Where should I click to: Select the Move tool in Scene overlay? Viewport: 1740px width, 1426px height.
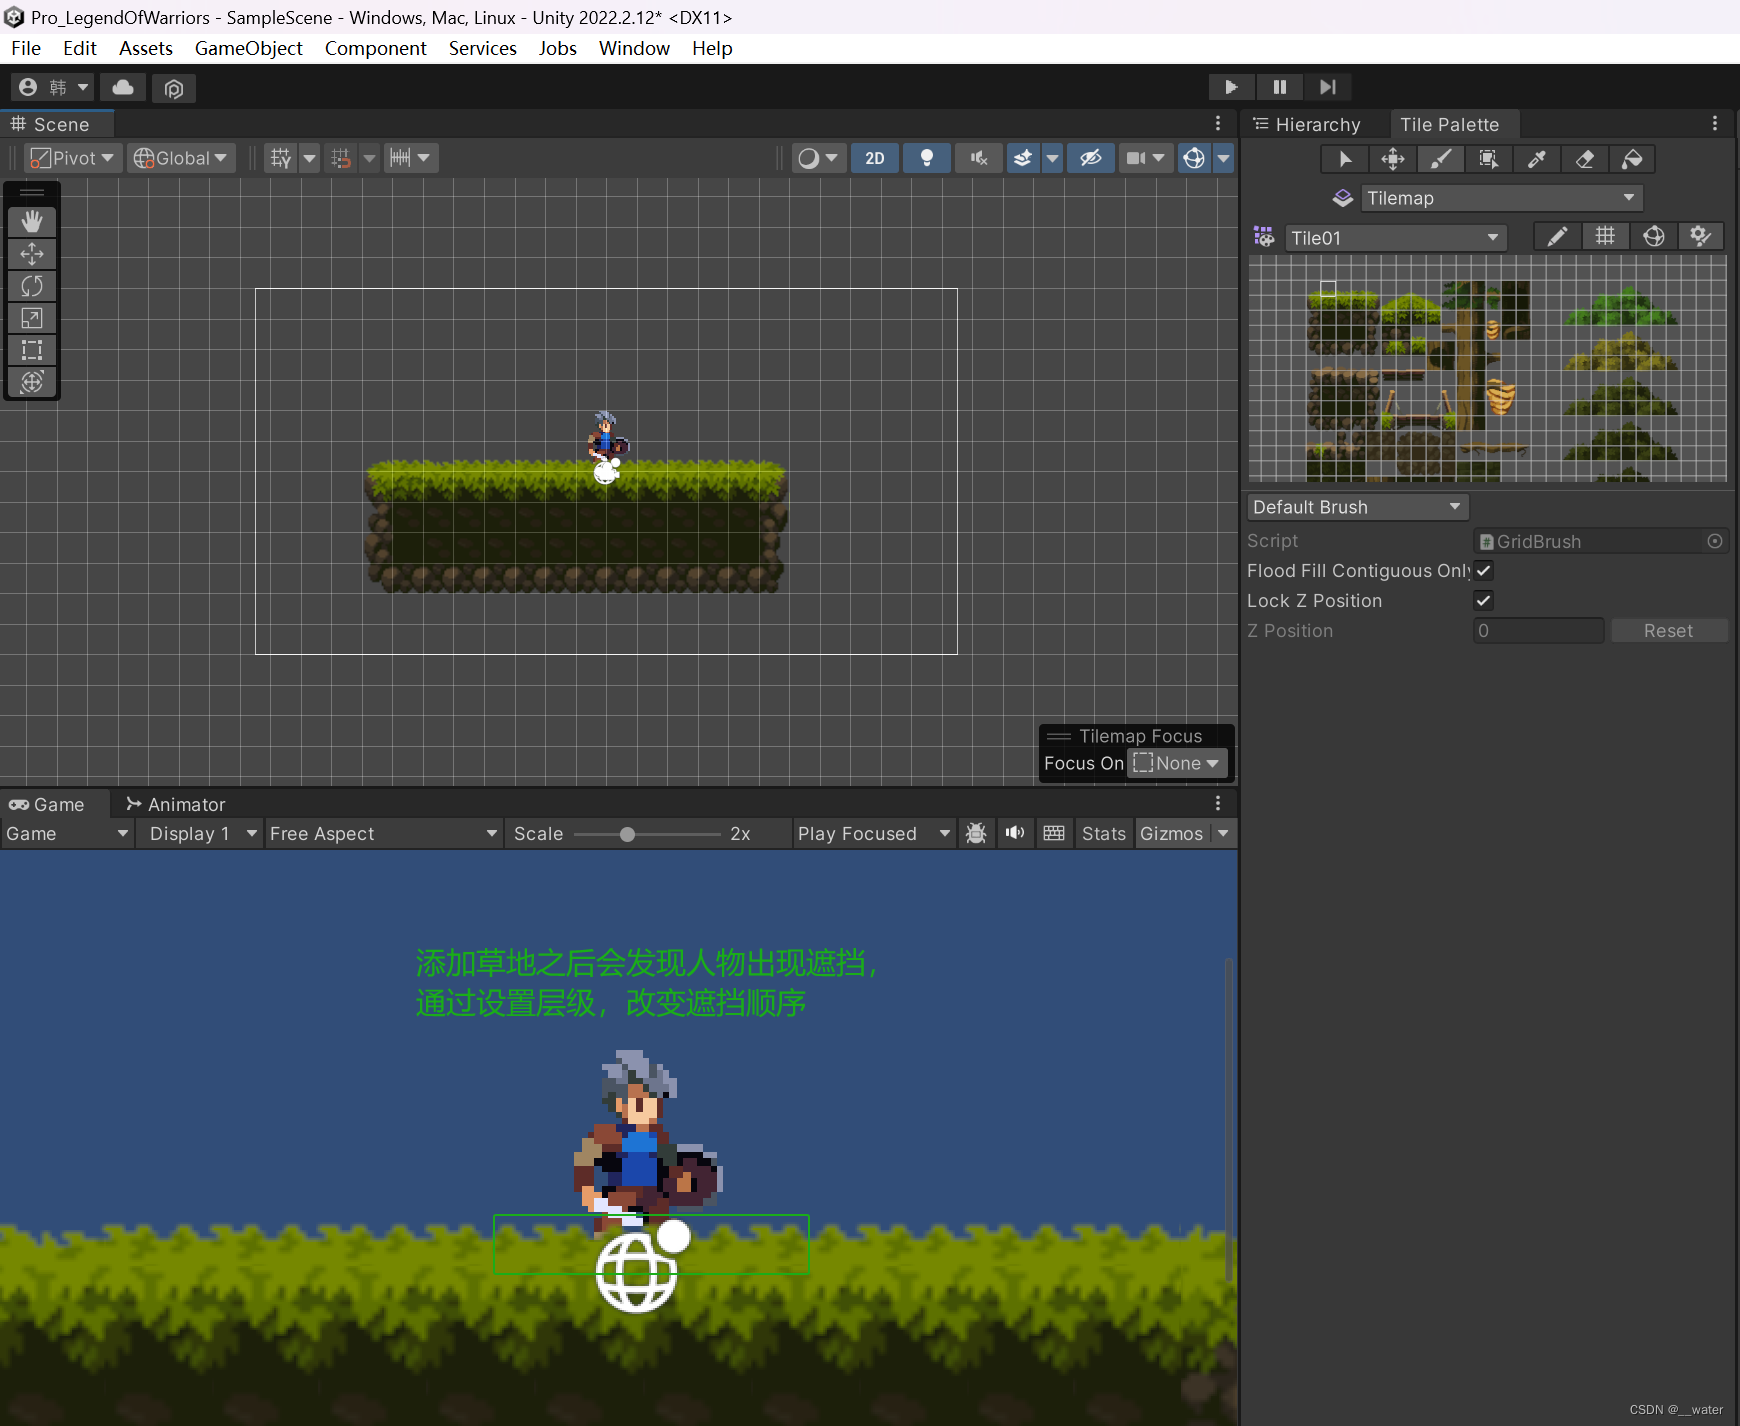[x=32, y=254]
